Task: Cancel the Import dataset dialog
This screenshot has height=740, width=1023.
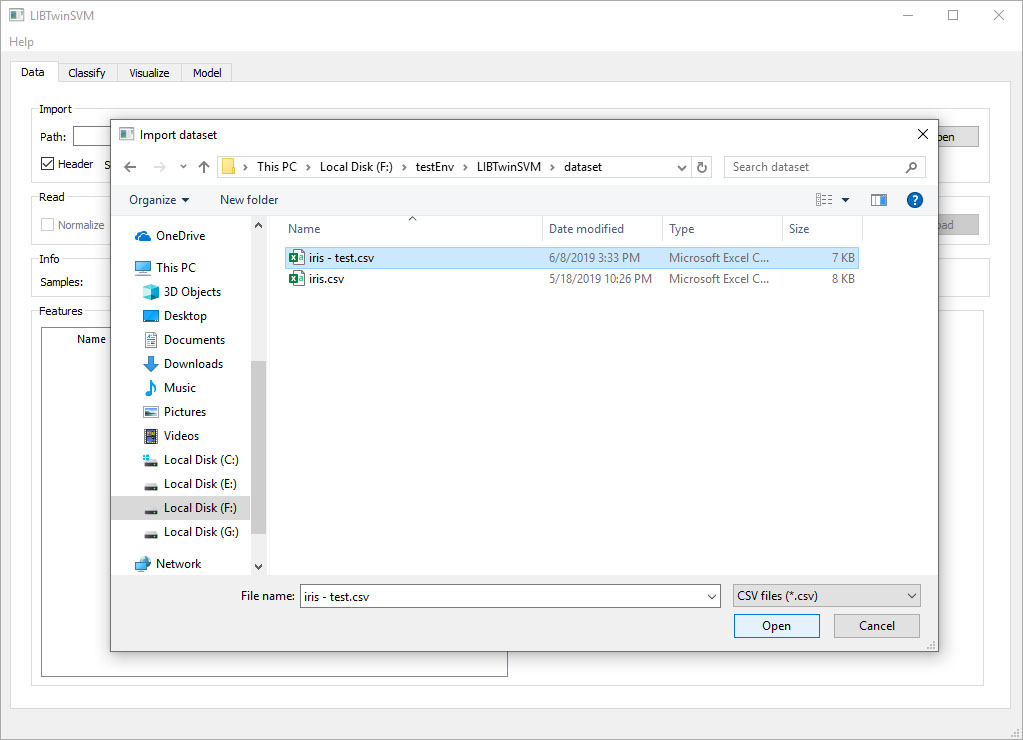Action: click(x=877, y=626)
